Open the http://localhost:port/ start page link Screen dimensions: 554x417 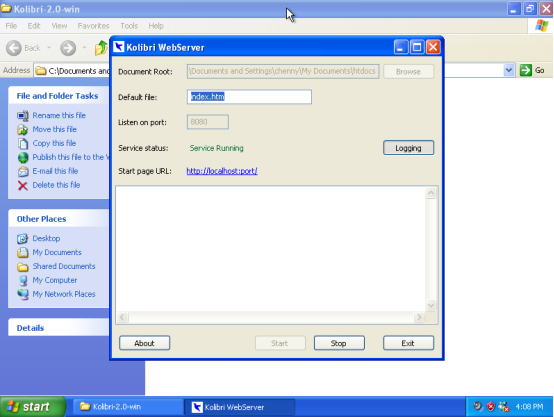[x=222, y=171]
